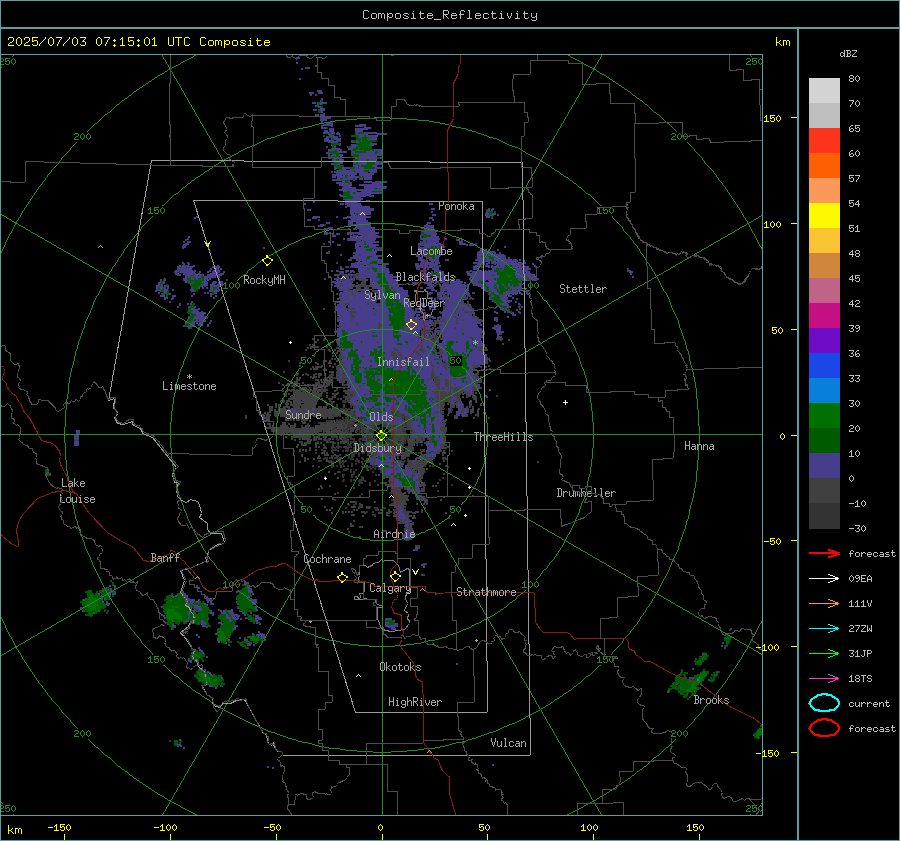Click the yellow diamond marker above Calgary
Viewport: 900px width, 841px height.
tap(395, 576)
